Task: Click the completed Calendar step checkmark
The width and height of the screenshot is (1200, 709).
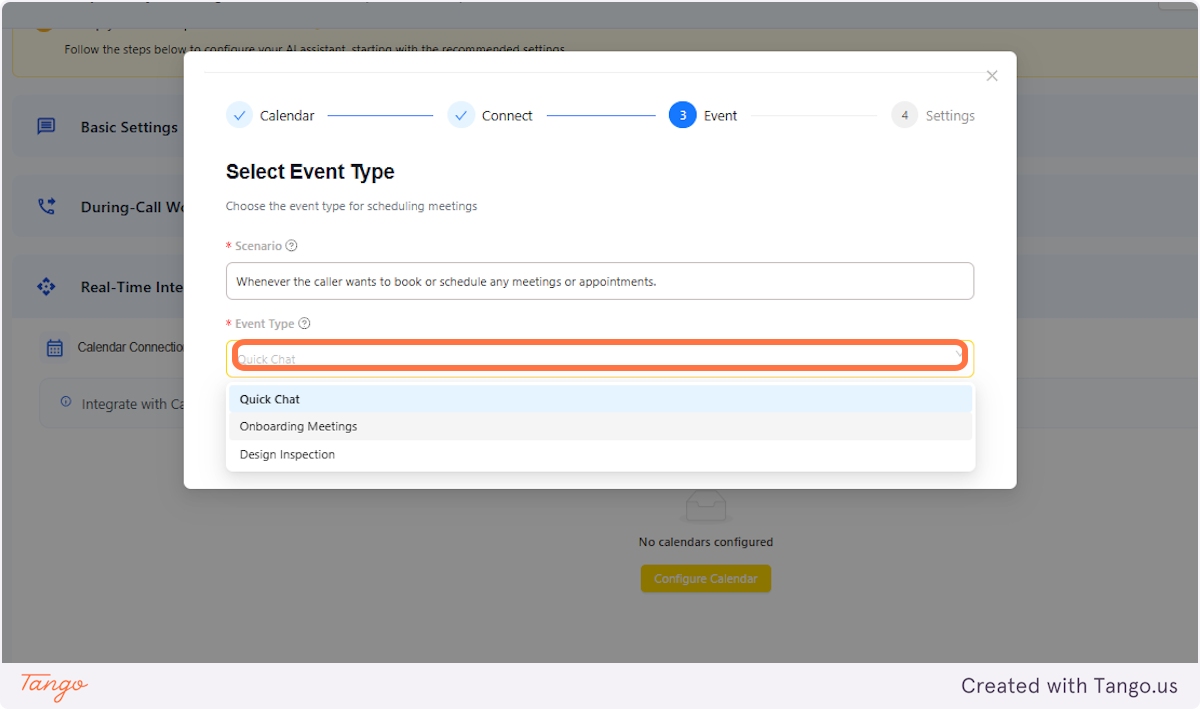Action: point(239,115)
